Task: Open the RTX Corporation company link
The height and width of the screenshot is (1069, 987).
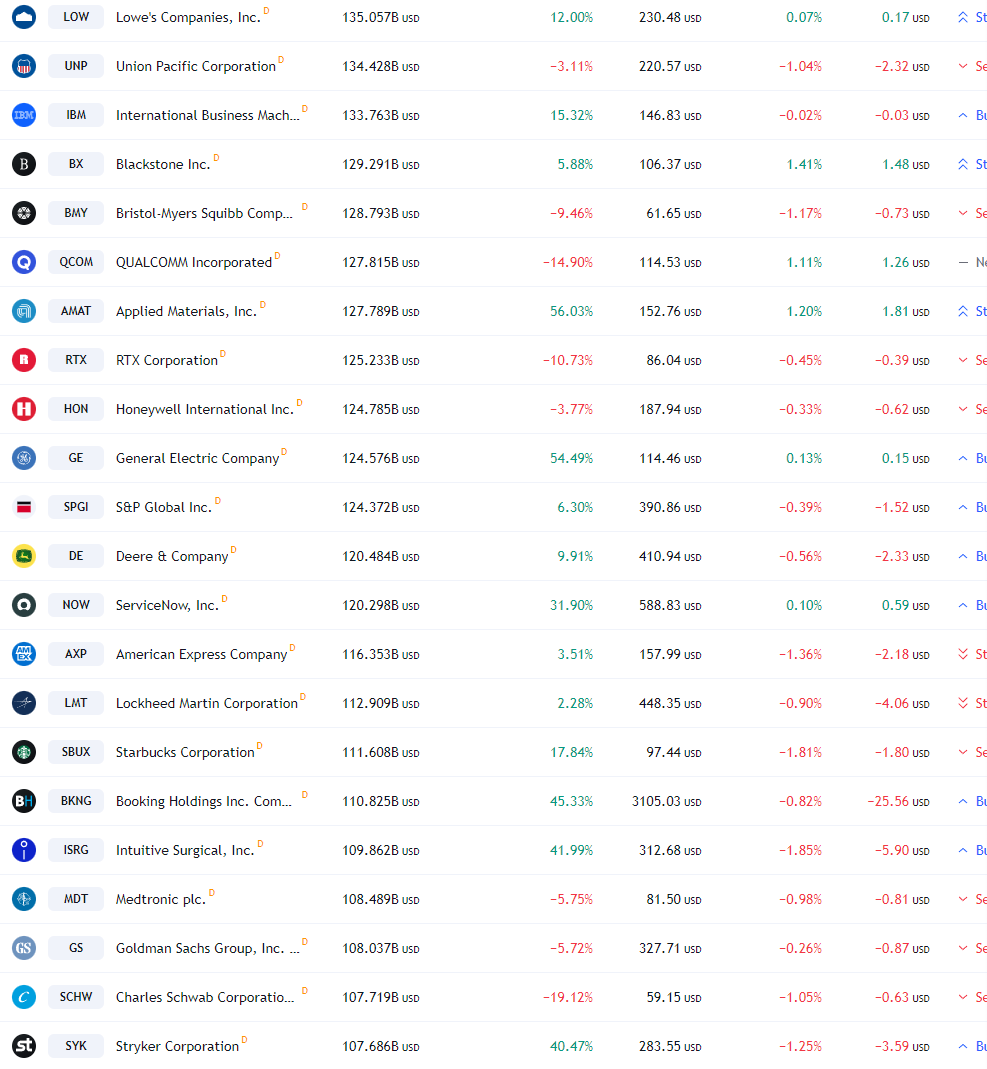Action: click(167, 360)
